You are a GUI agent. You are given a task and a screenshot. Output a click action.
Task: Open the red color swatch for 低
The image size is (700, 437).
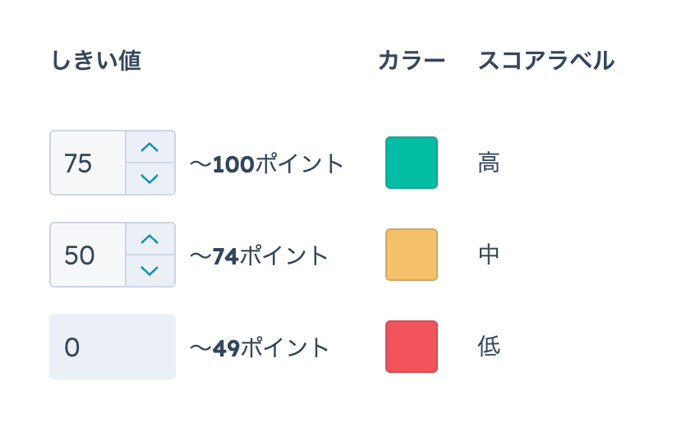pos(411,347)
